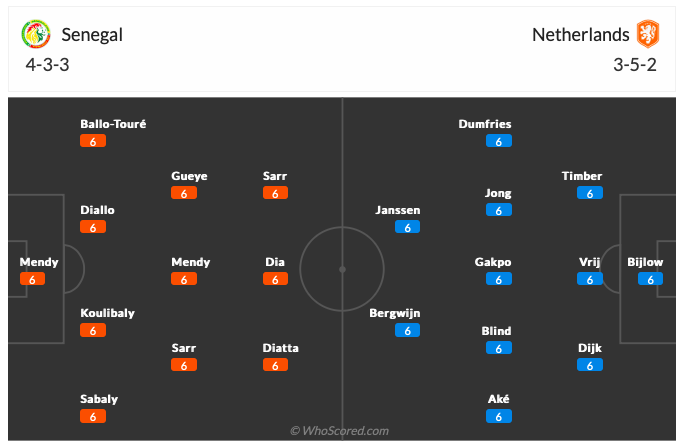
Task: Select Janssen's blue rating badge
Action: 408,227
